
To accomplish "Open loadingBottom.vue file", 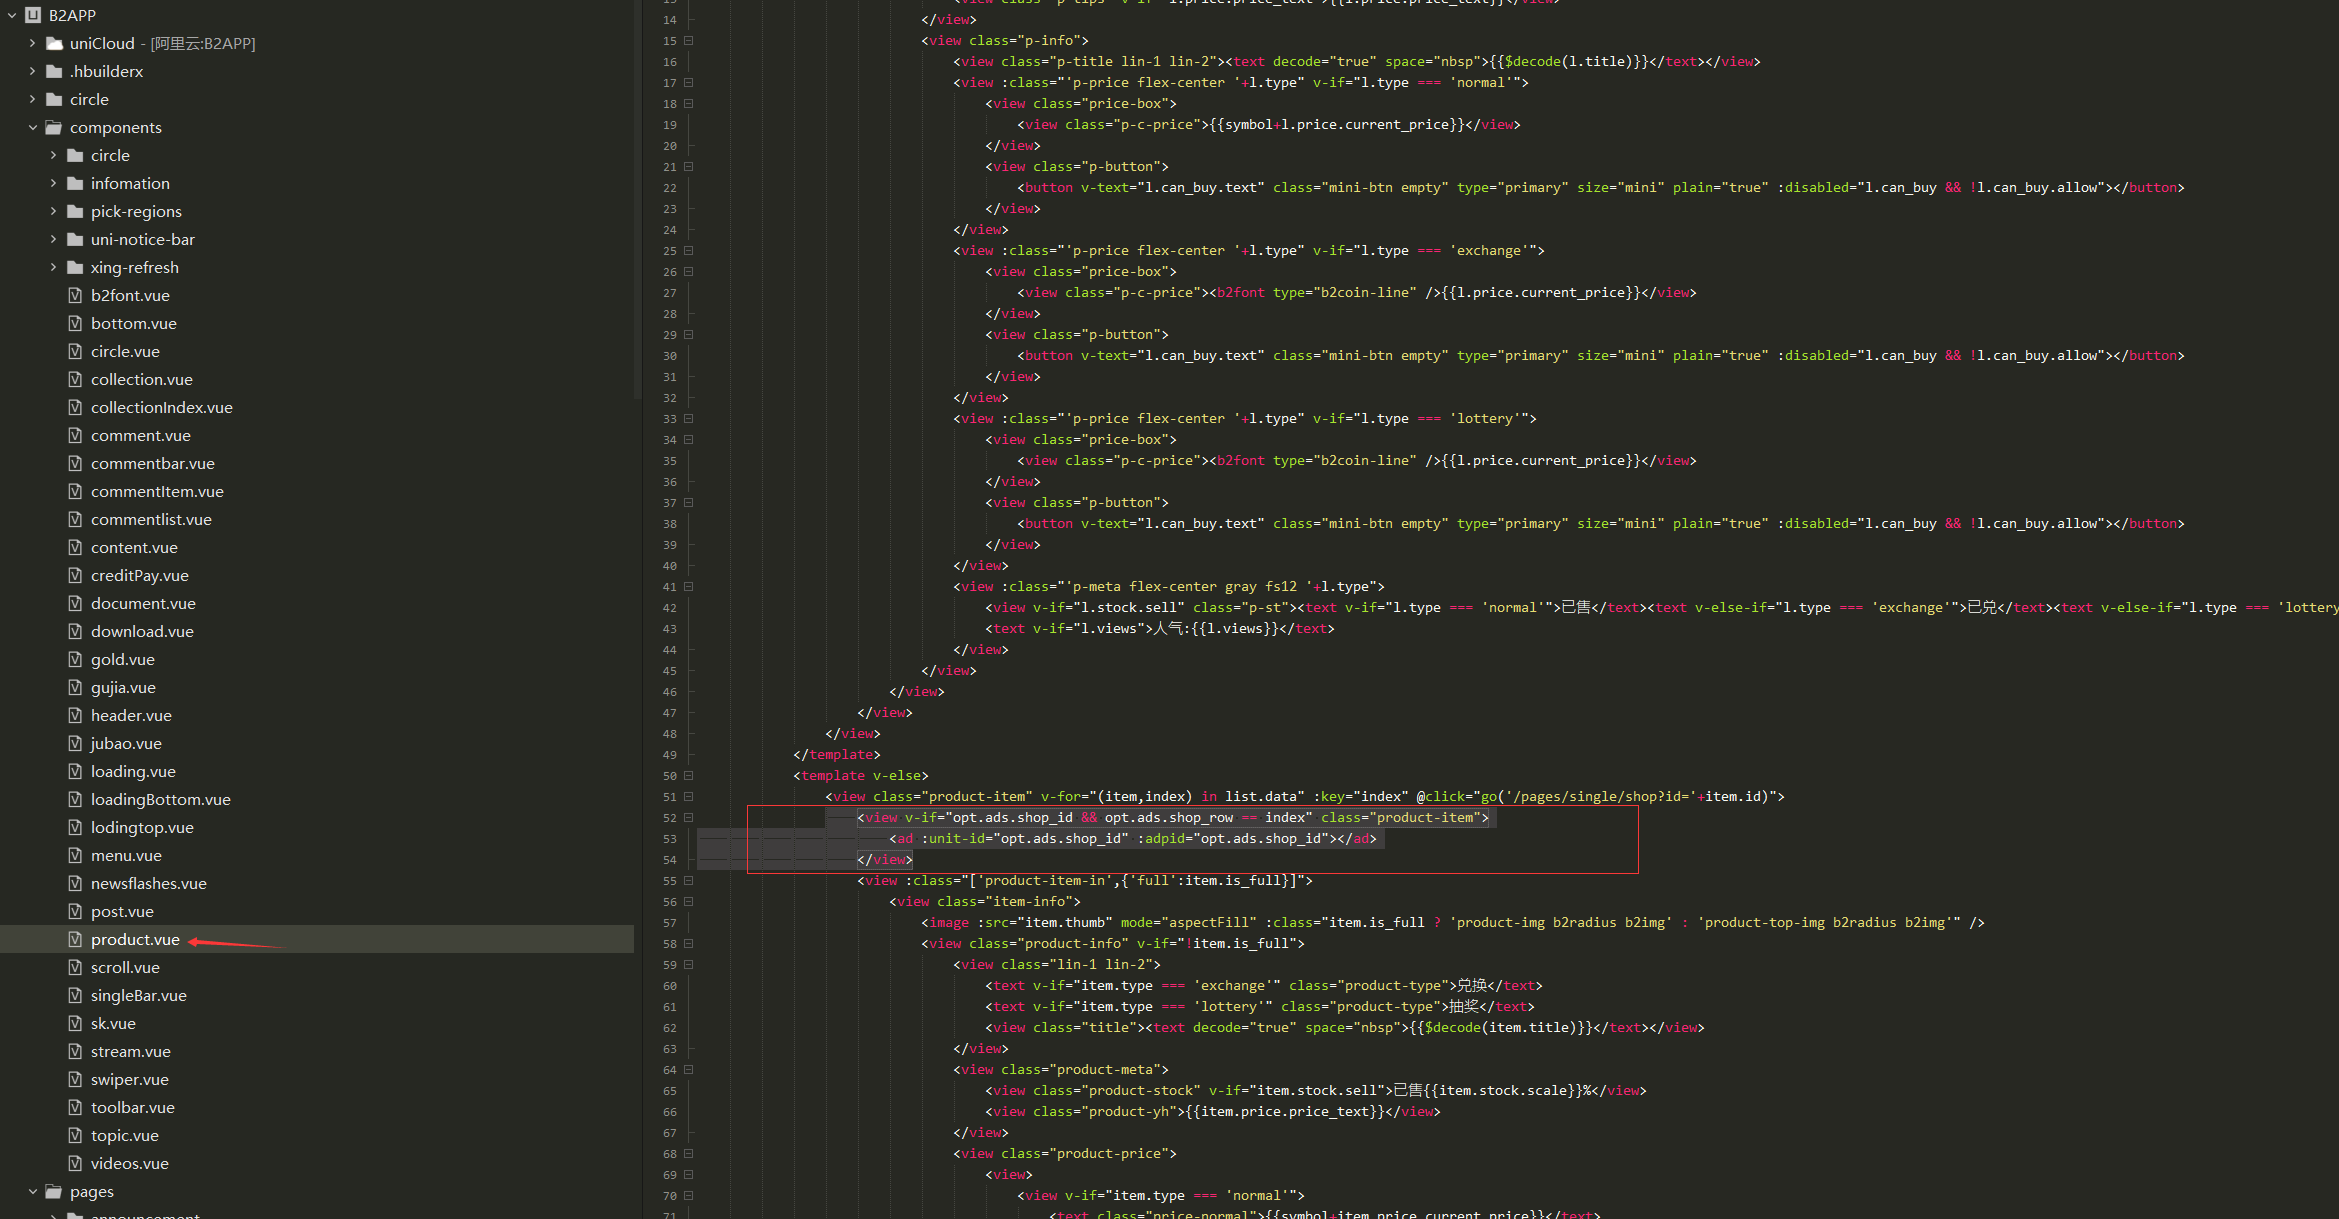I will [160, 799].
